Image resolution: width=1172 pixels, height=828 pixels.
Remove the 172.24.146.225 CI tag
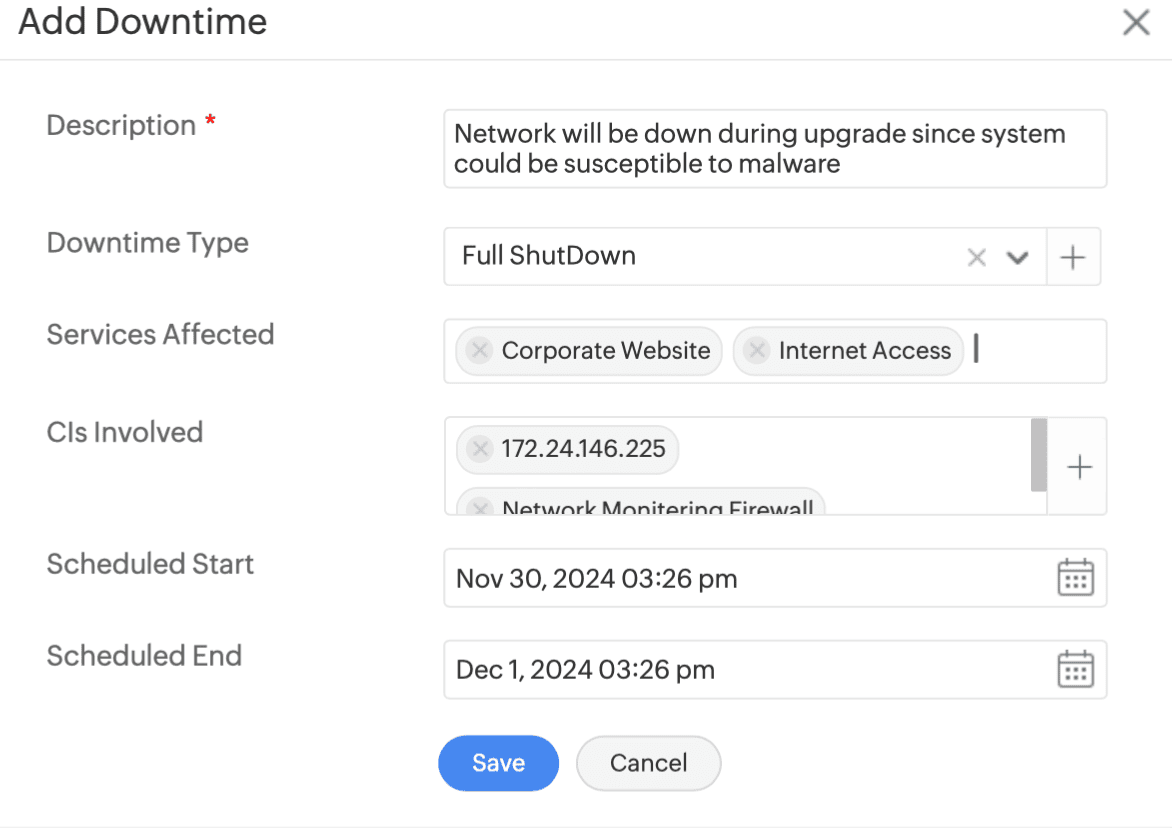click(480, 449)
